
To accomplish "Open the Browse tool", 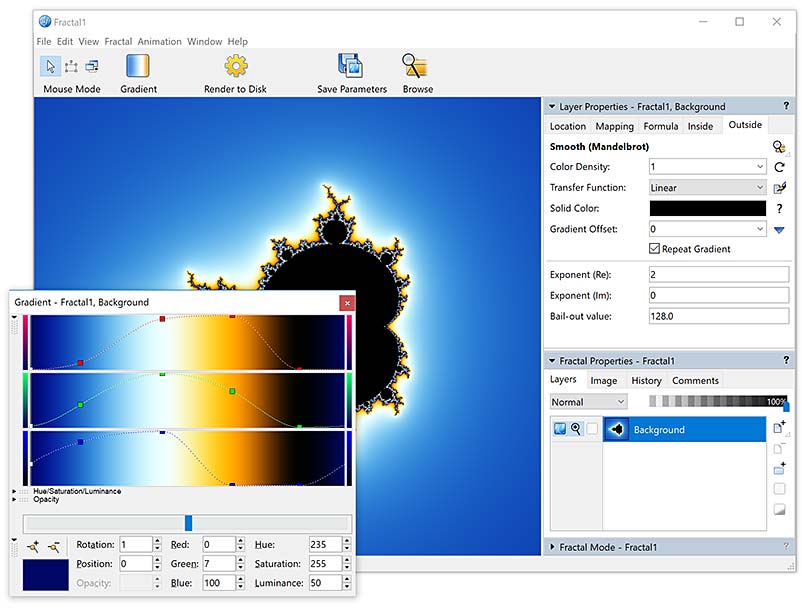I will (415, 66).
